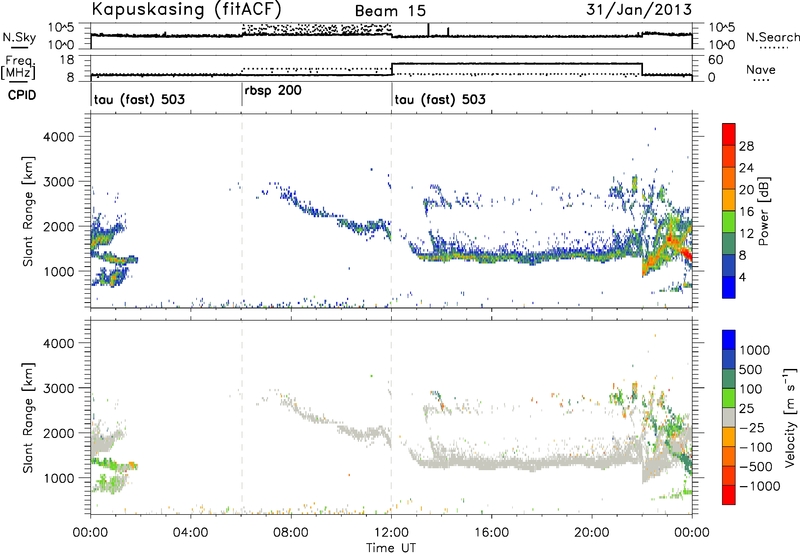Click the '12:00' time axis label
Image resolution: width=800 pixels, height=554 pixels.
point(391,533)
